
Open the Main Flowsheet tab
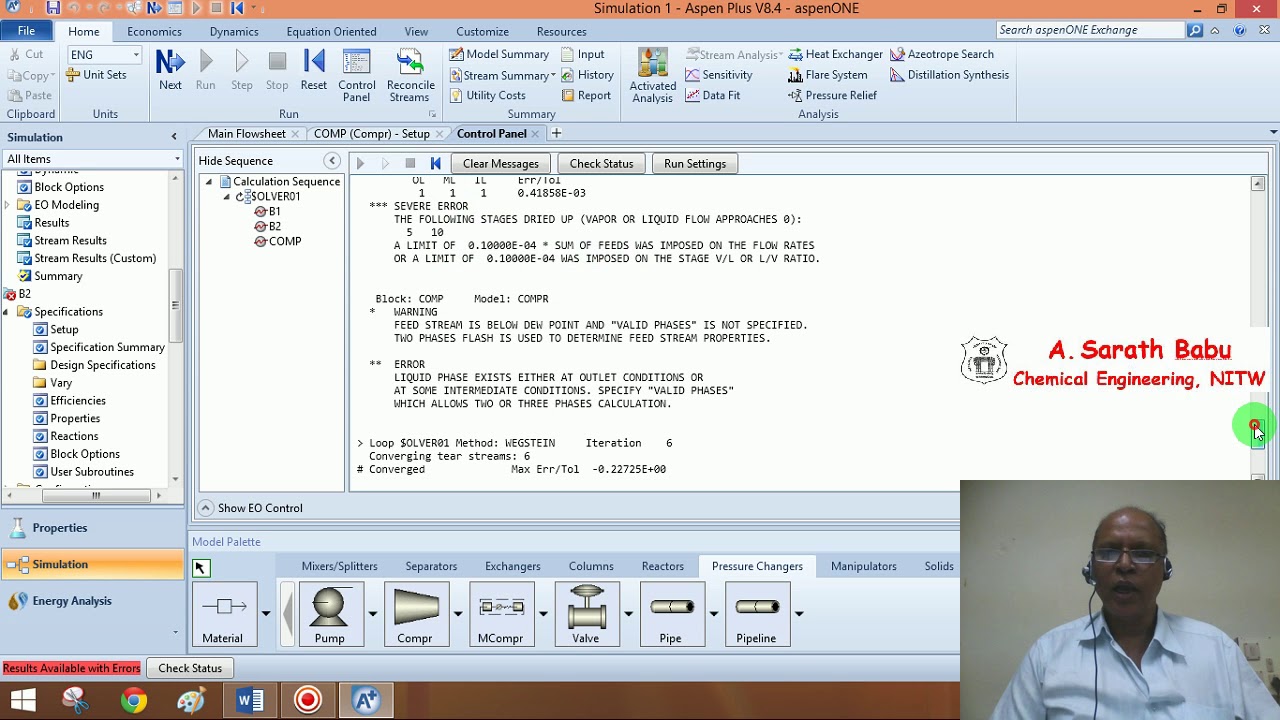[246, 133]
